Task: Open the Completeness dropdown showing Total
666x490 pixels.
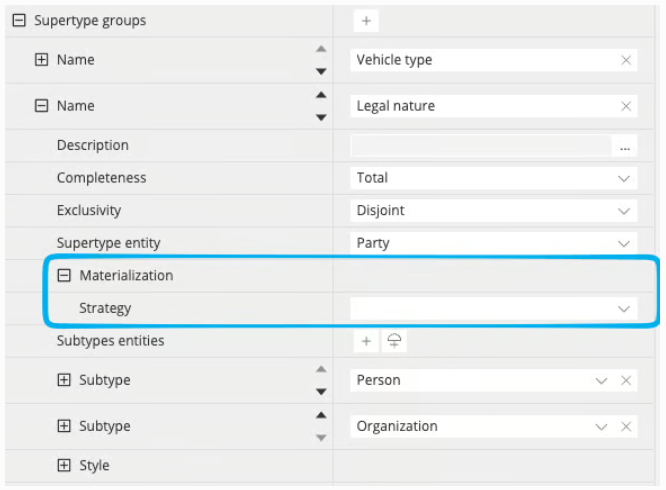Action: (494, 178)
